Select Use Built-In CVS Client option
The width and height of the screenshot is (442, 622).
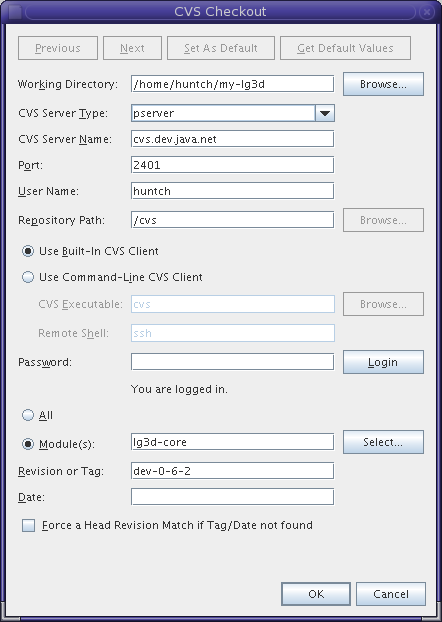[28, 251]
